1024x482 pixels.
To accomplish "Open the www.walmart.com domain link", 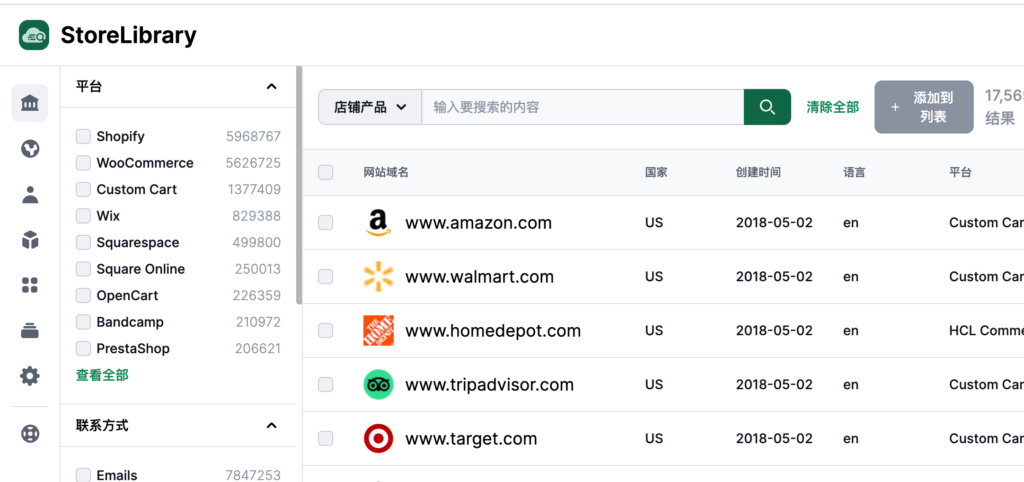I will (x=479, y=277).
